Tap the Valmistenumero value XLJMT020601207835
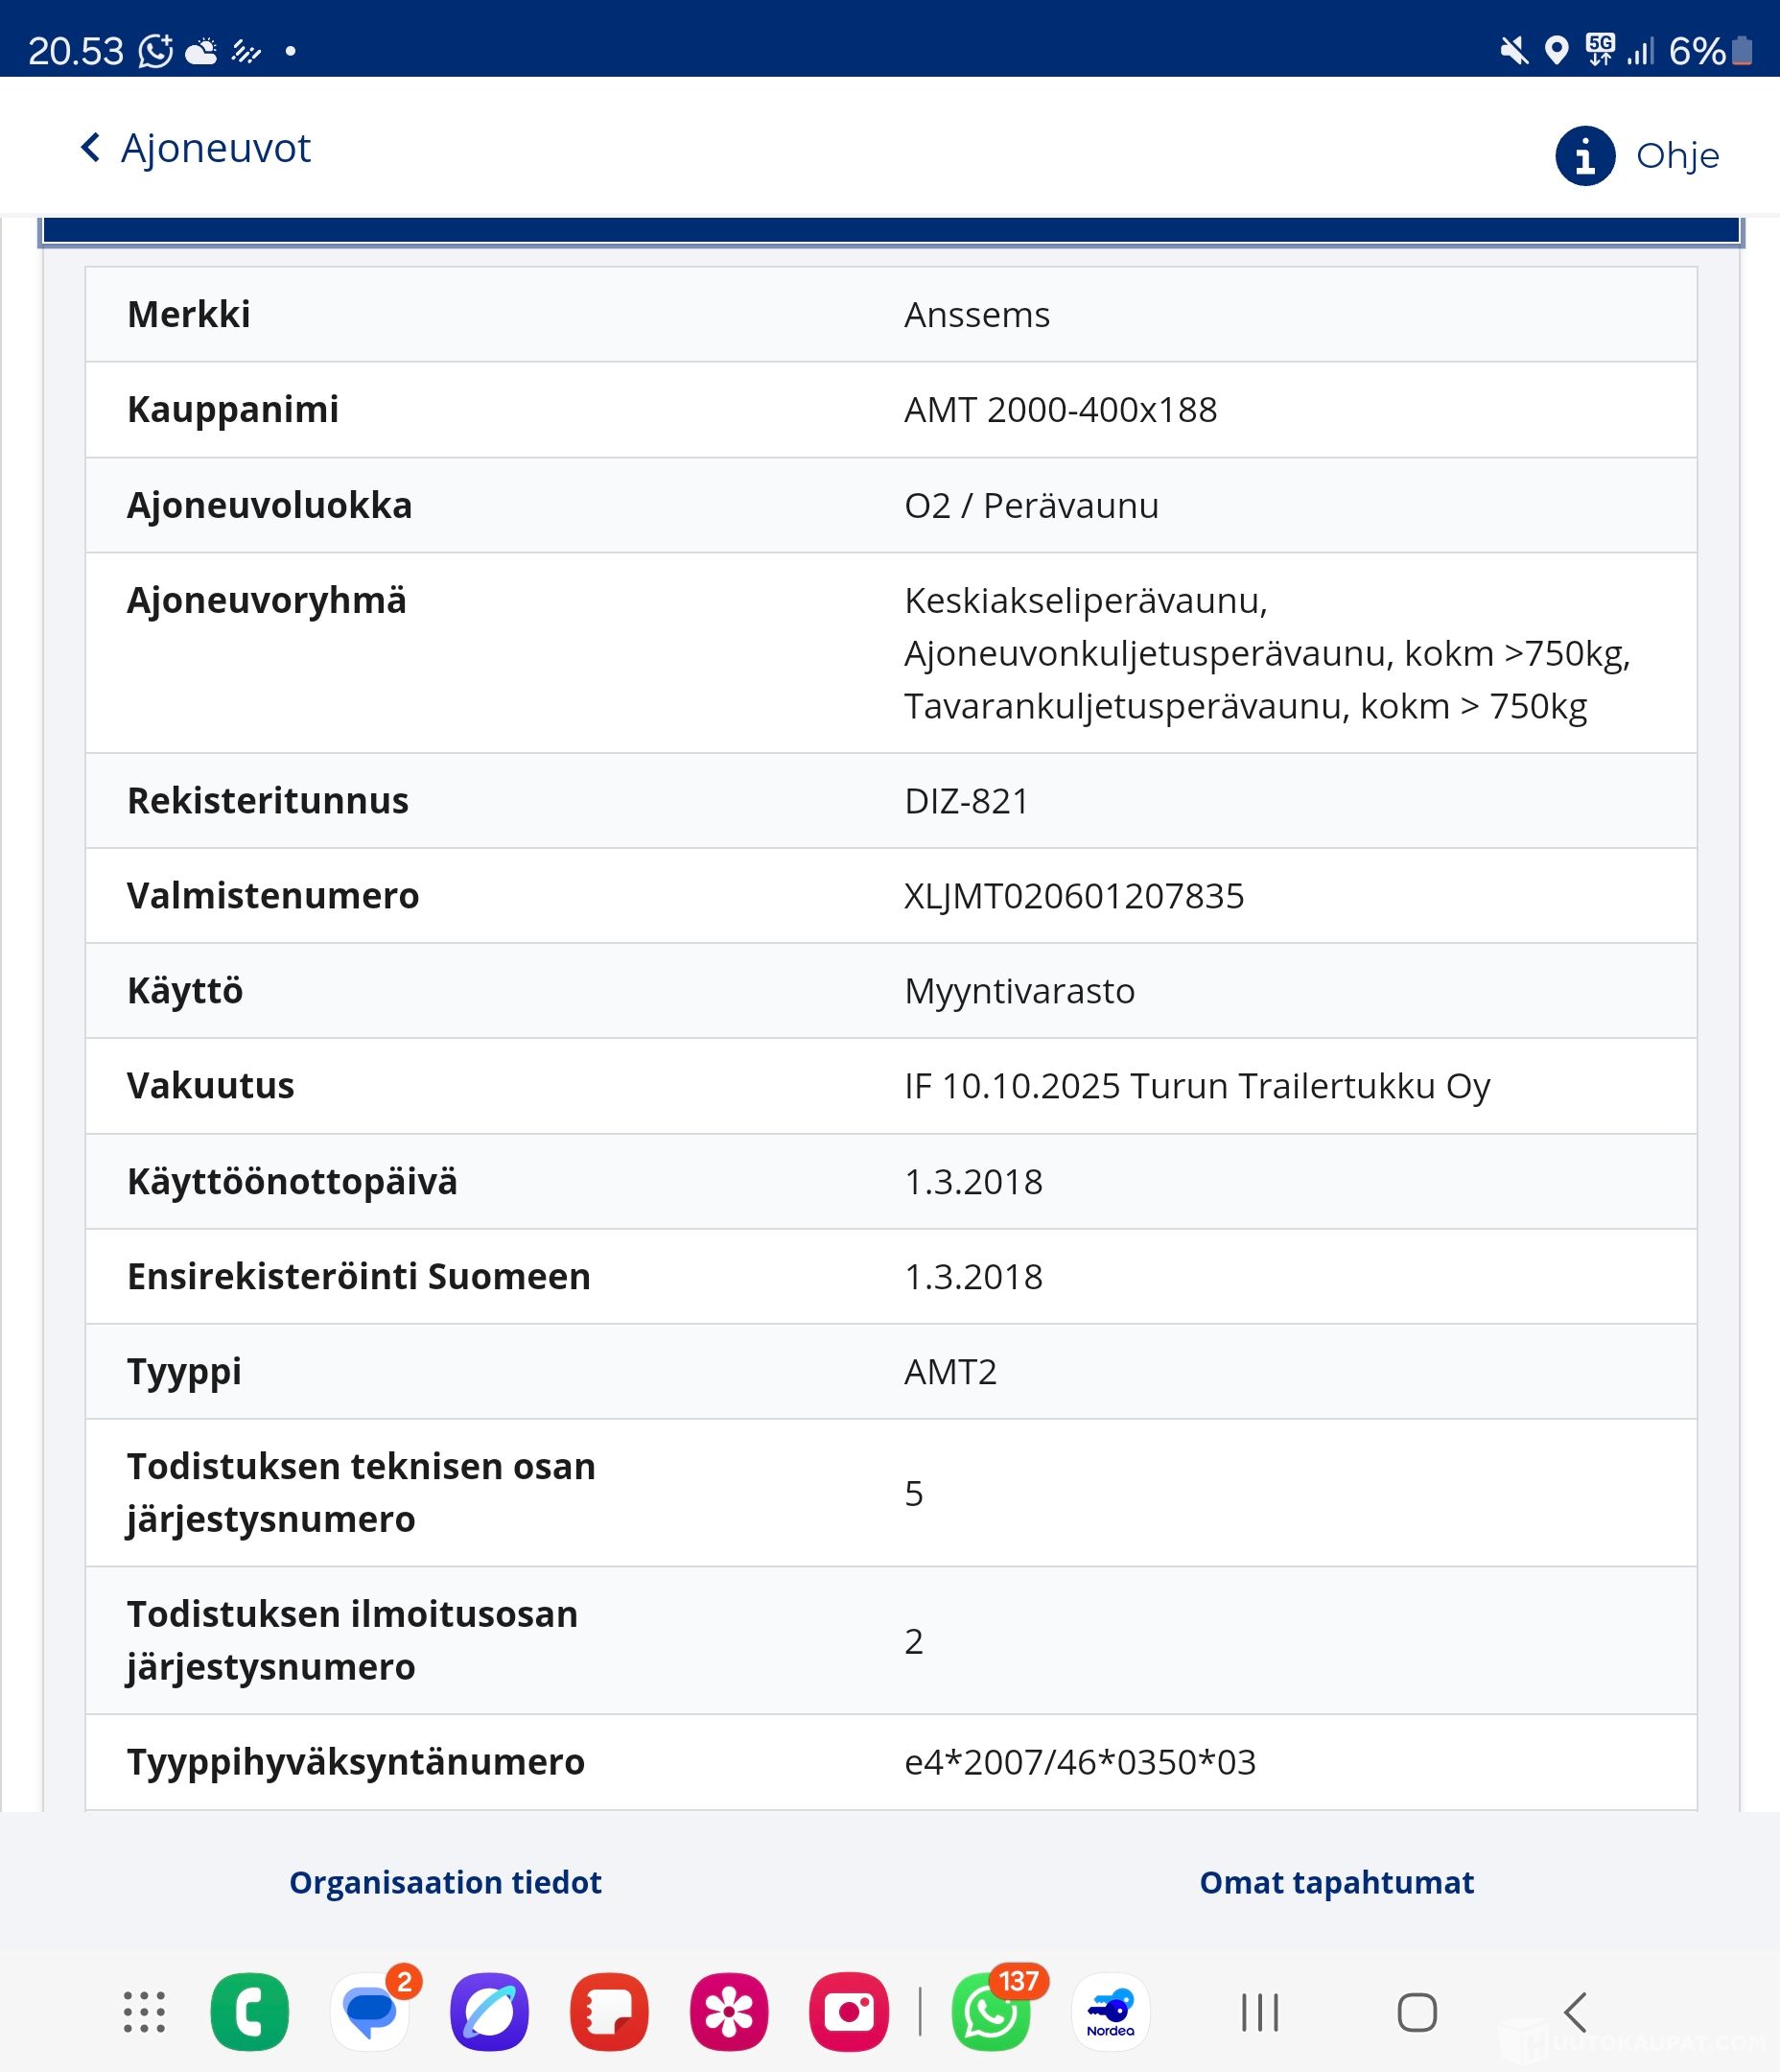1780x2072 pixels. pos(1074,896)
